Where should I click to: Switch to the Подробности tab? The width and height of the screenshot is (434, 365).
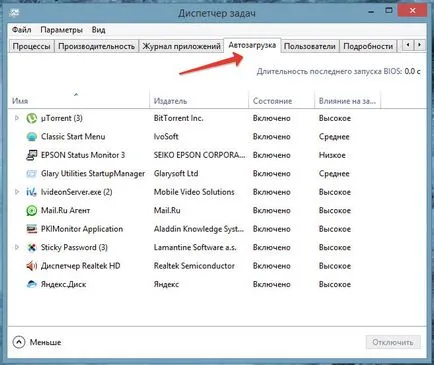[368, 46]
